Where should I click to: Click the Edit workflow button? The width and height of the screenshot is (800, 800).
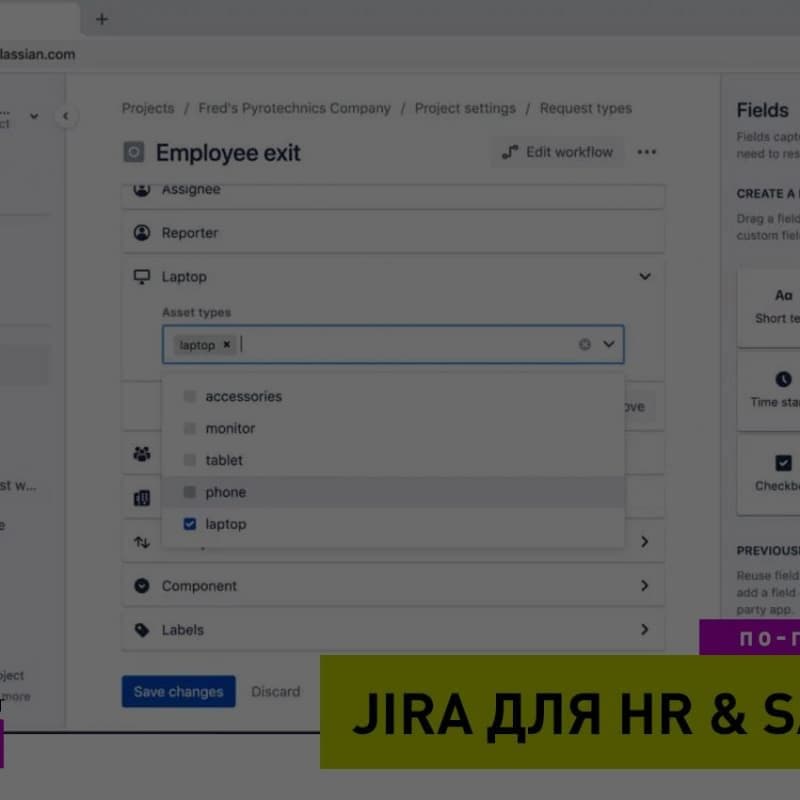pos(557,152)
